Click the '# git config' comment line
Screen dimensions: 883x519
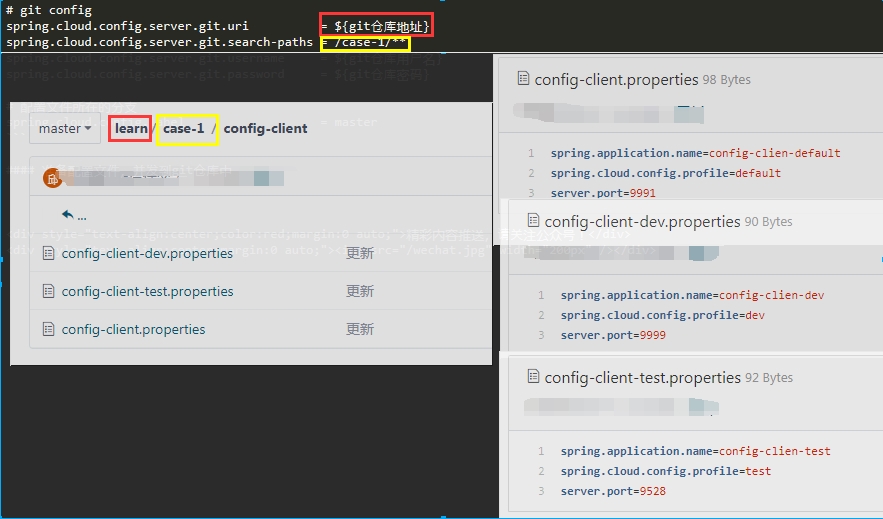click(48, 10)
